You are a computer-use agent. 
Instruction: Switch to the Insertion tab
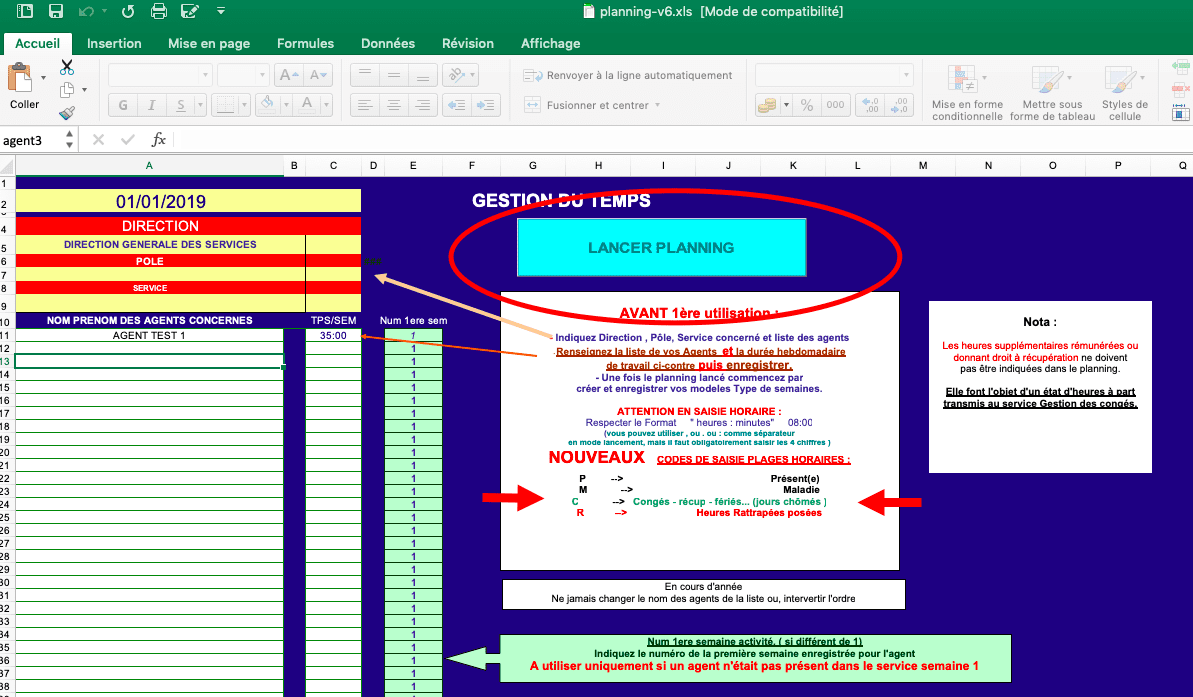pyautogui.click(x=114, y=43)
